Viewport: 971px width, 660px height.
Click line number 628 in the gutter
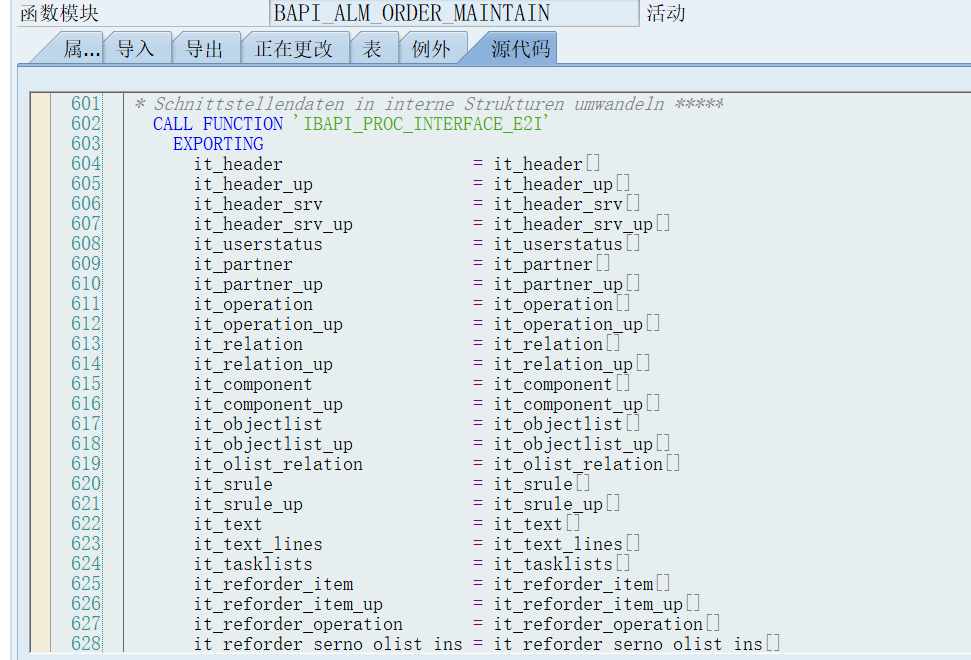(x=85, y=643)
